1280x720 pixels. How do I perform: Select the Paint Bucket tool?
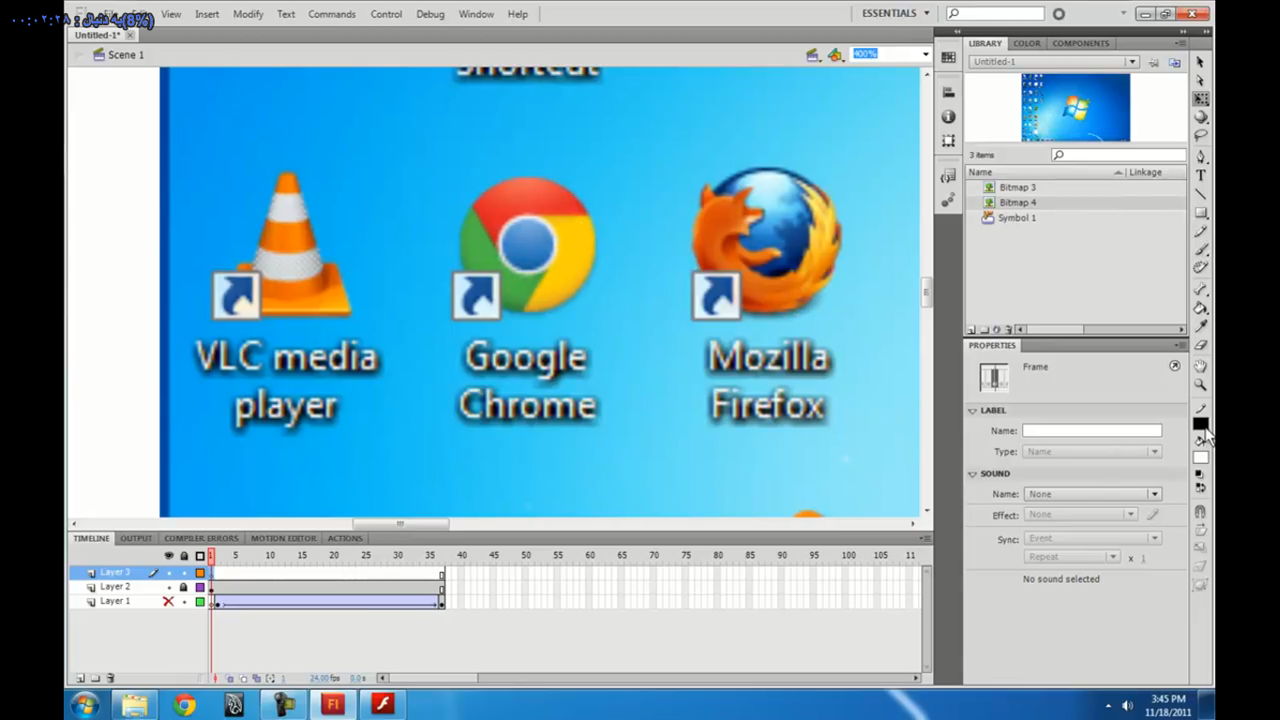click(1201, 307)
